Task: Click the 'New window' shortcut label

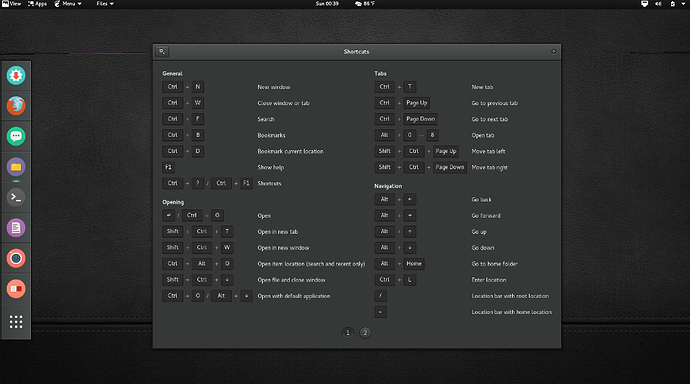Action: pyautogui.click(x=274, y=87)
